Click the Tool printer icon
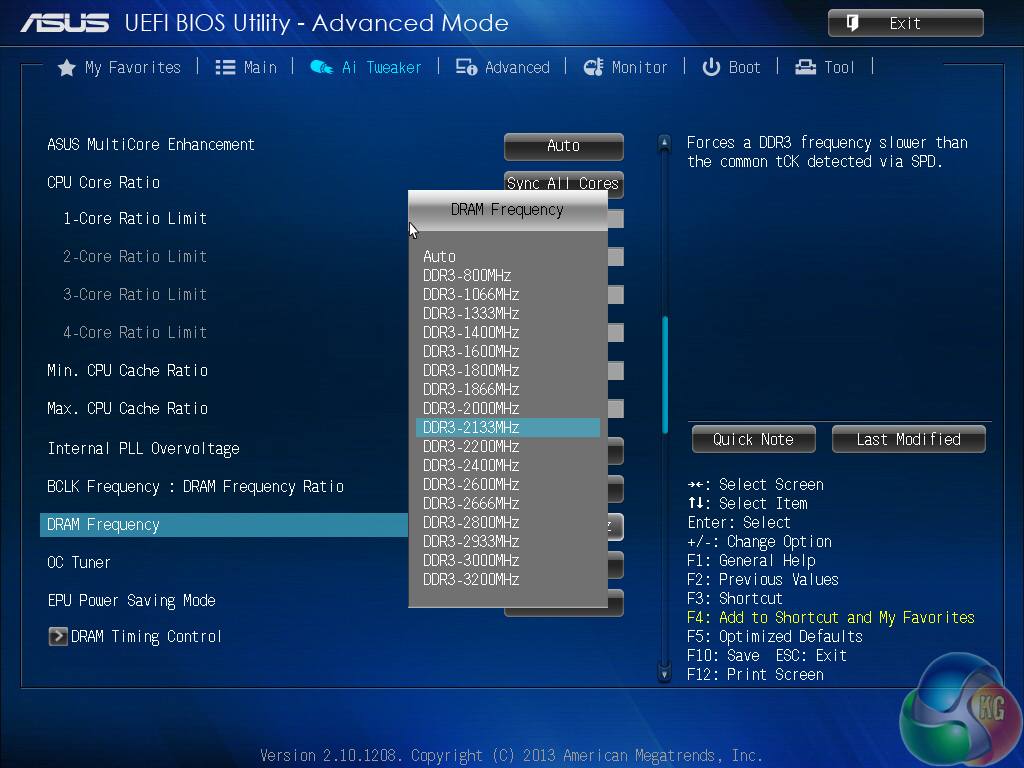This screenshot has width=1024, height=768. click(x=805, y=67)
